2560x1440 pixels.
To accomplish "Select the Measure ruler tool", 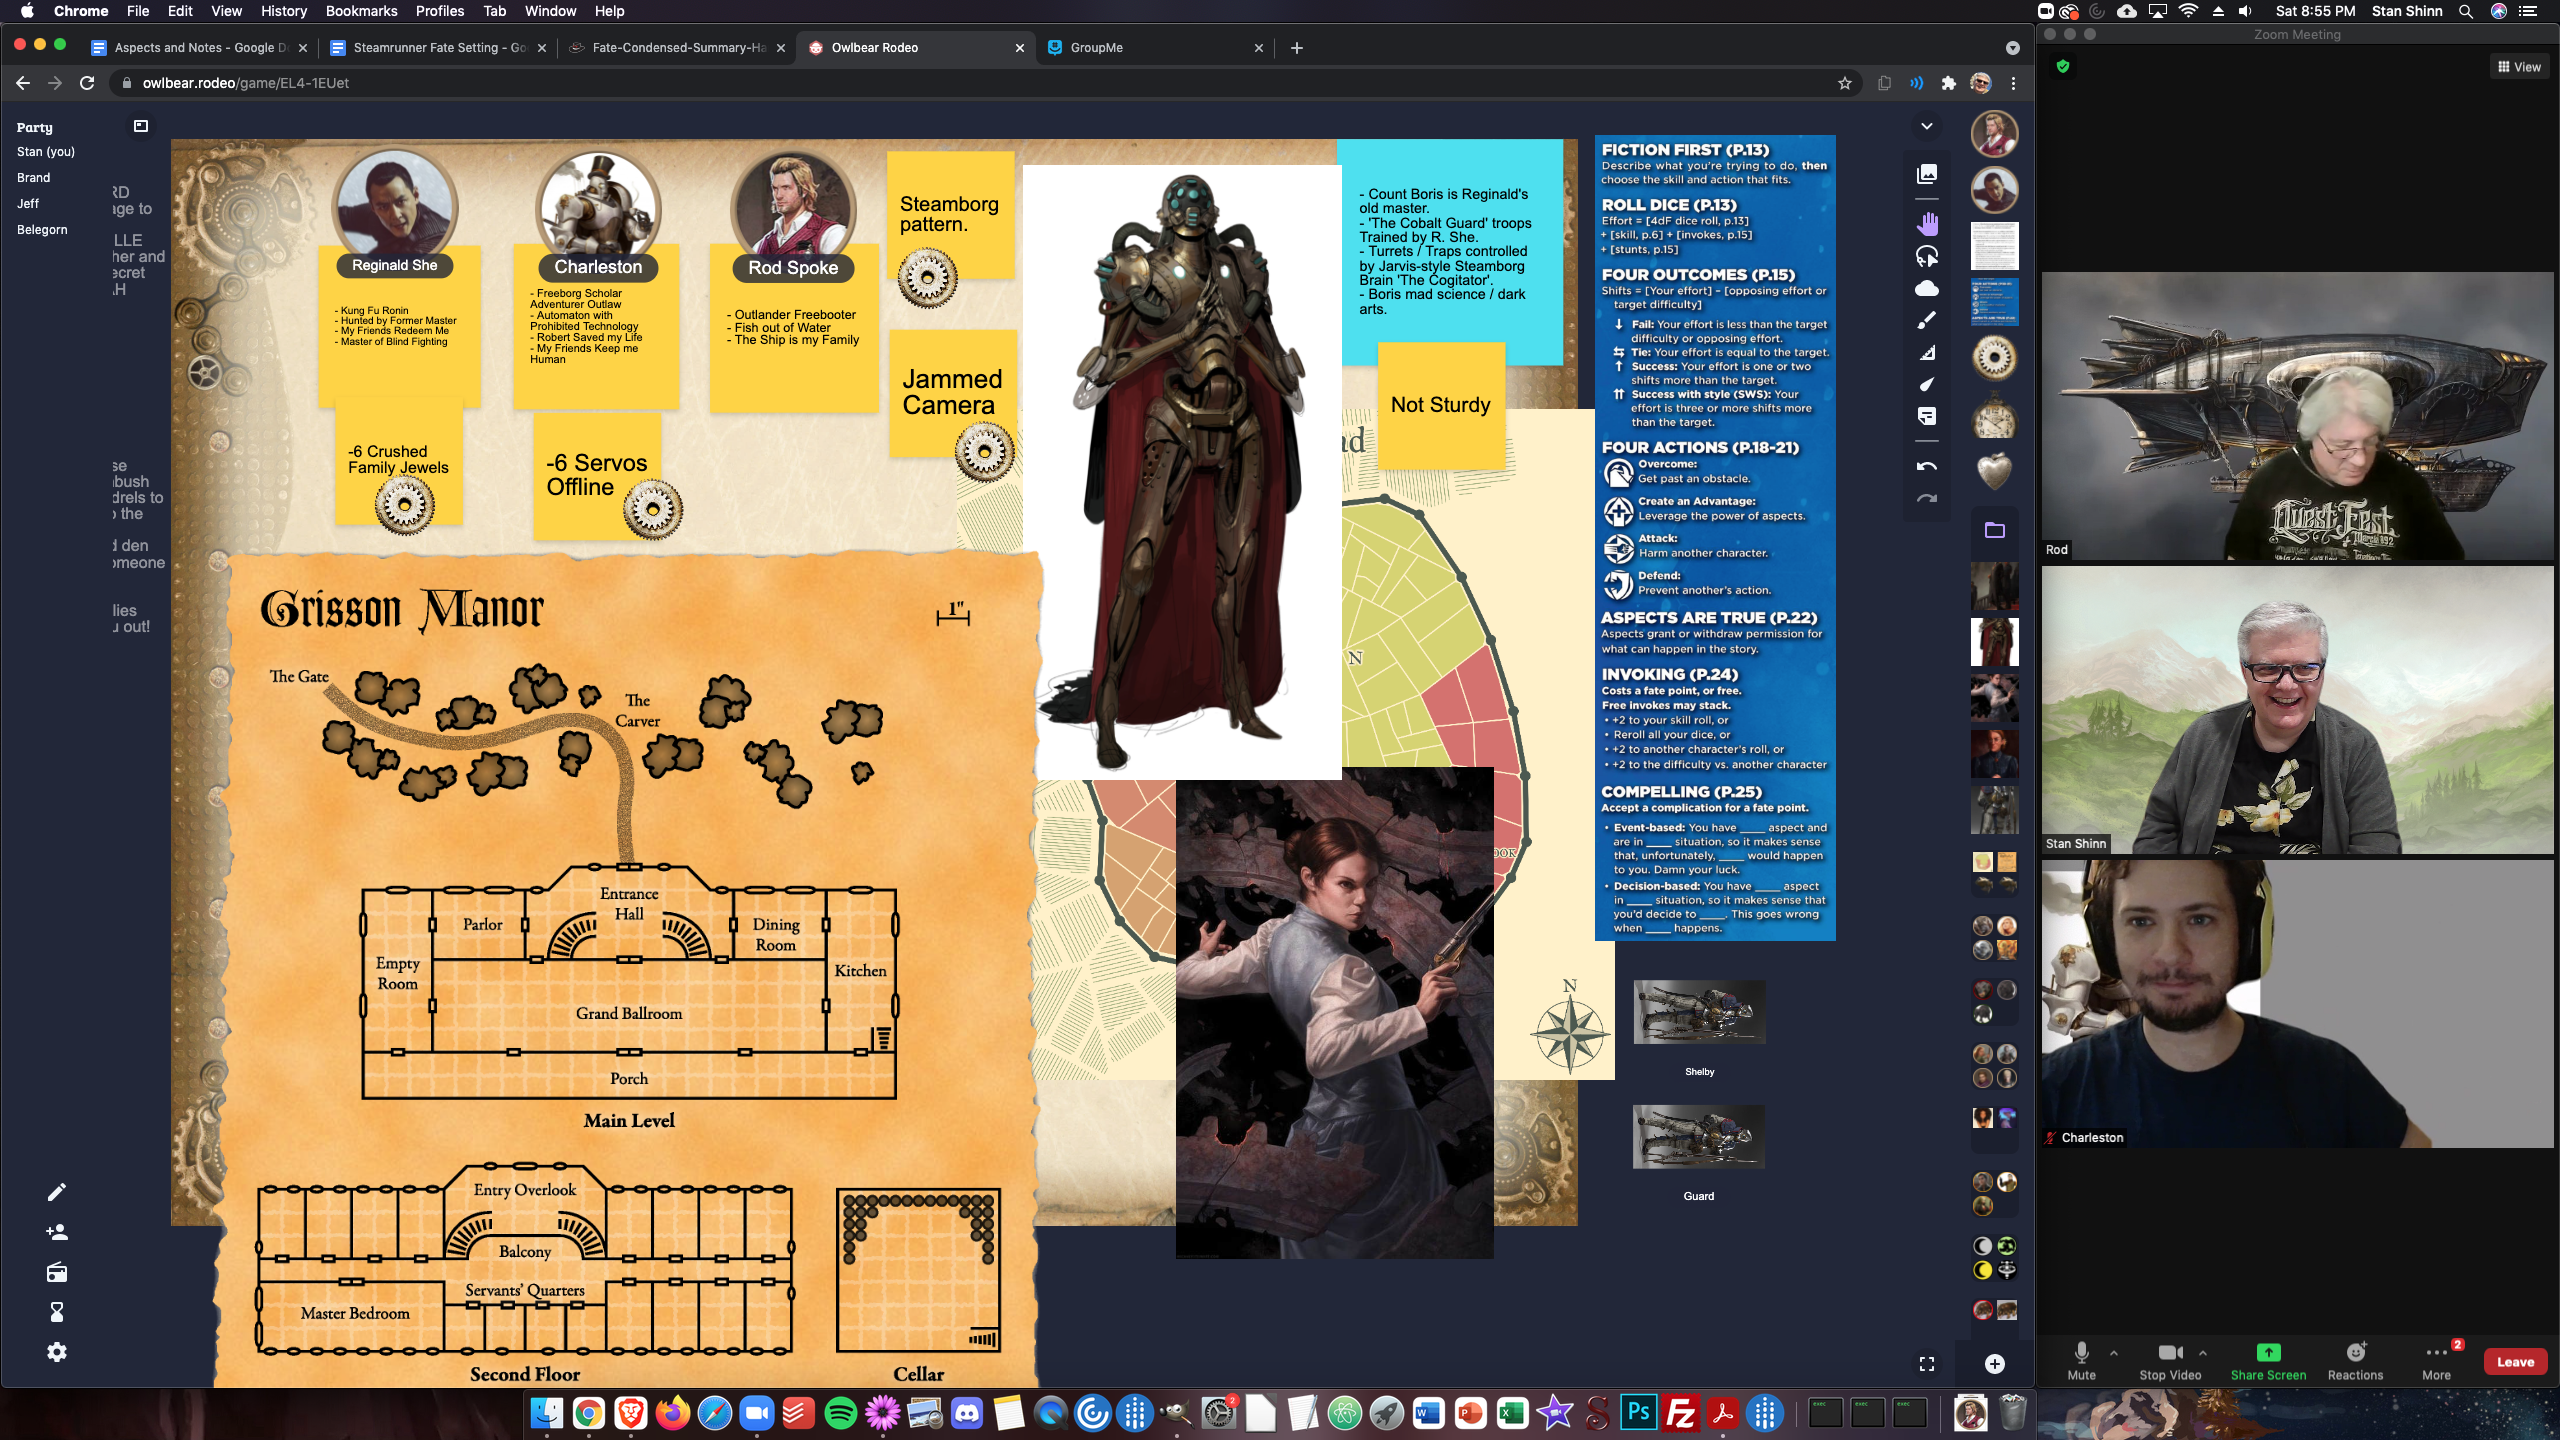I will (1926, 353).
